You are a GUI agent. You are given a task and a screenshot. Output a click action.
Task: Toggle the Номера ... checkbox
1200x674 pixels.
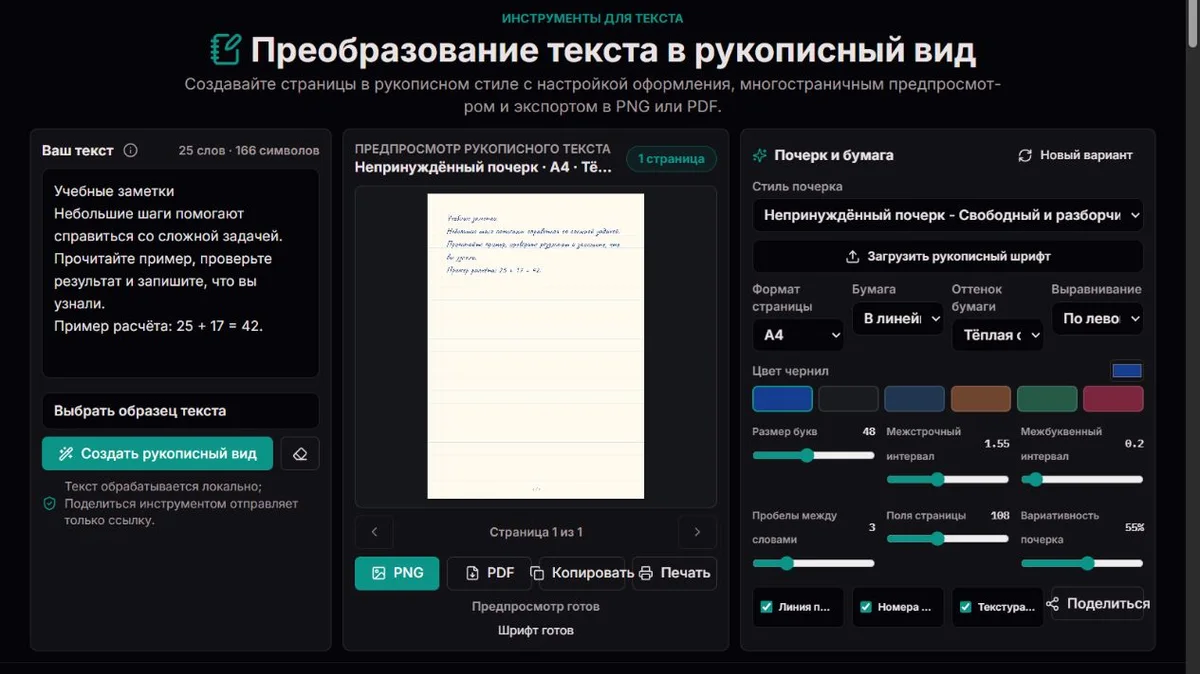coord(866,606)
